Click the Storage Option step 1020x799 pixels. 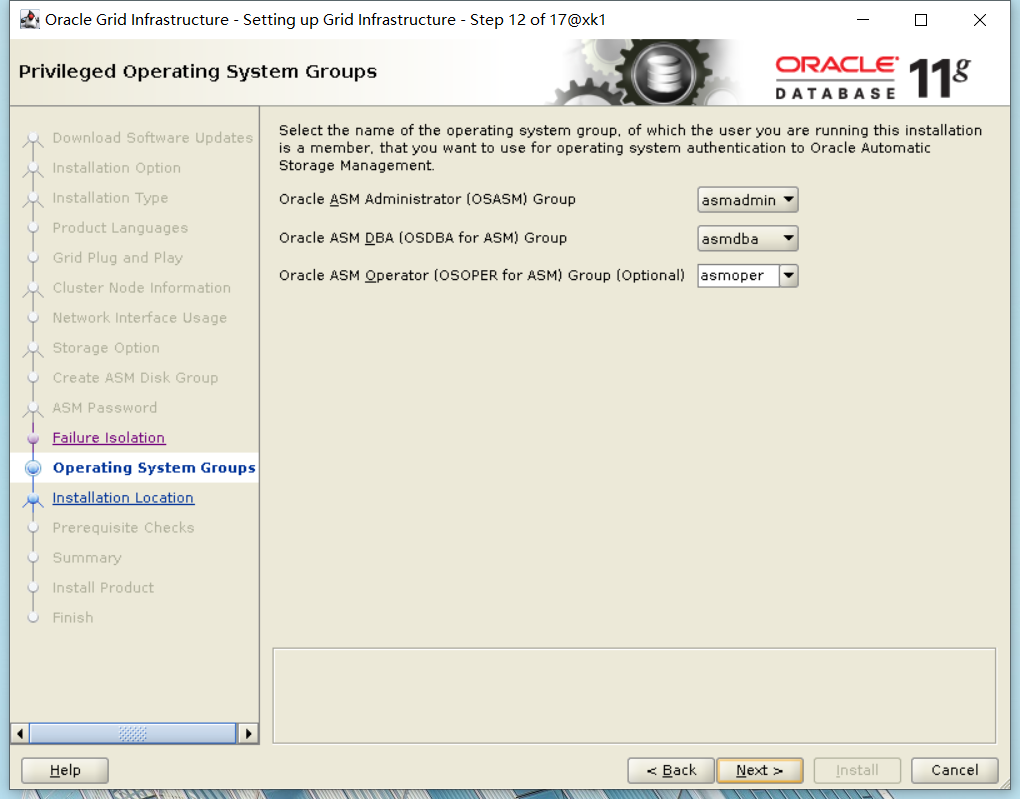point(106,347)
